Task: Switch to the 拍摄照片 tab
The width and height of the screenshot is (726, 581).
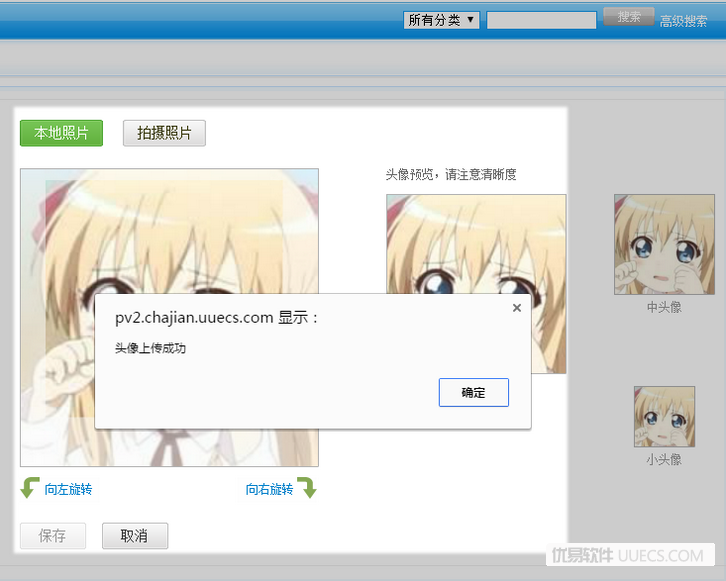Action: tap(164, 133)
